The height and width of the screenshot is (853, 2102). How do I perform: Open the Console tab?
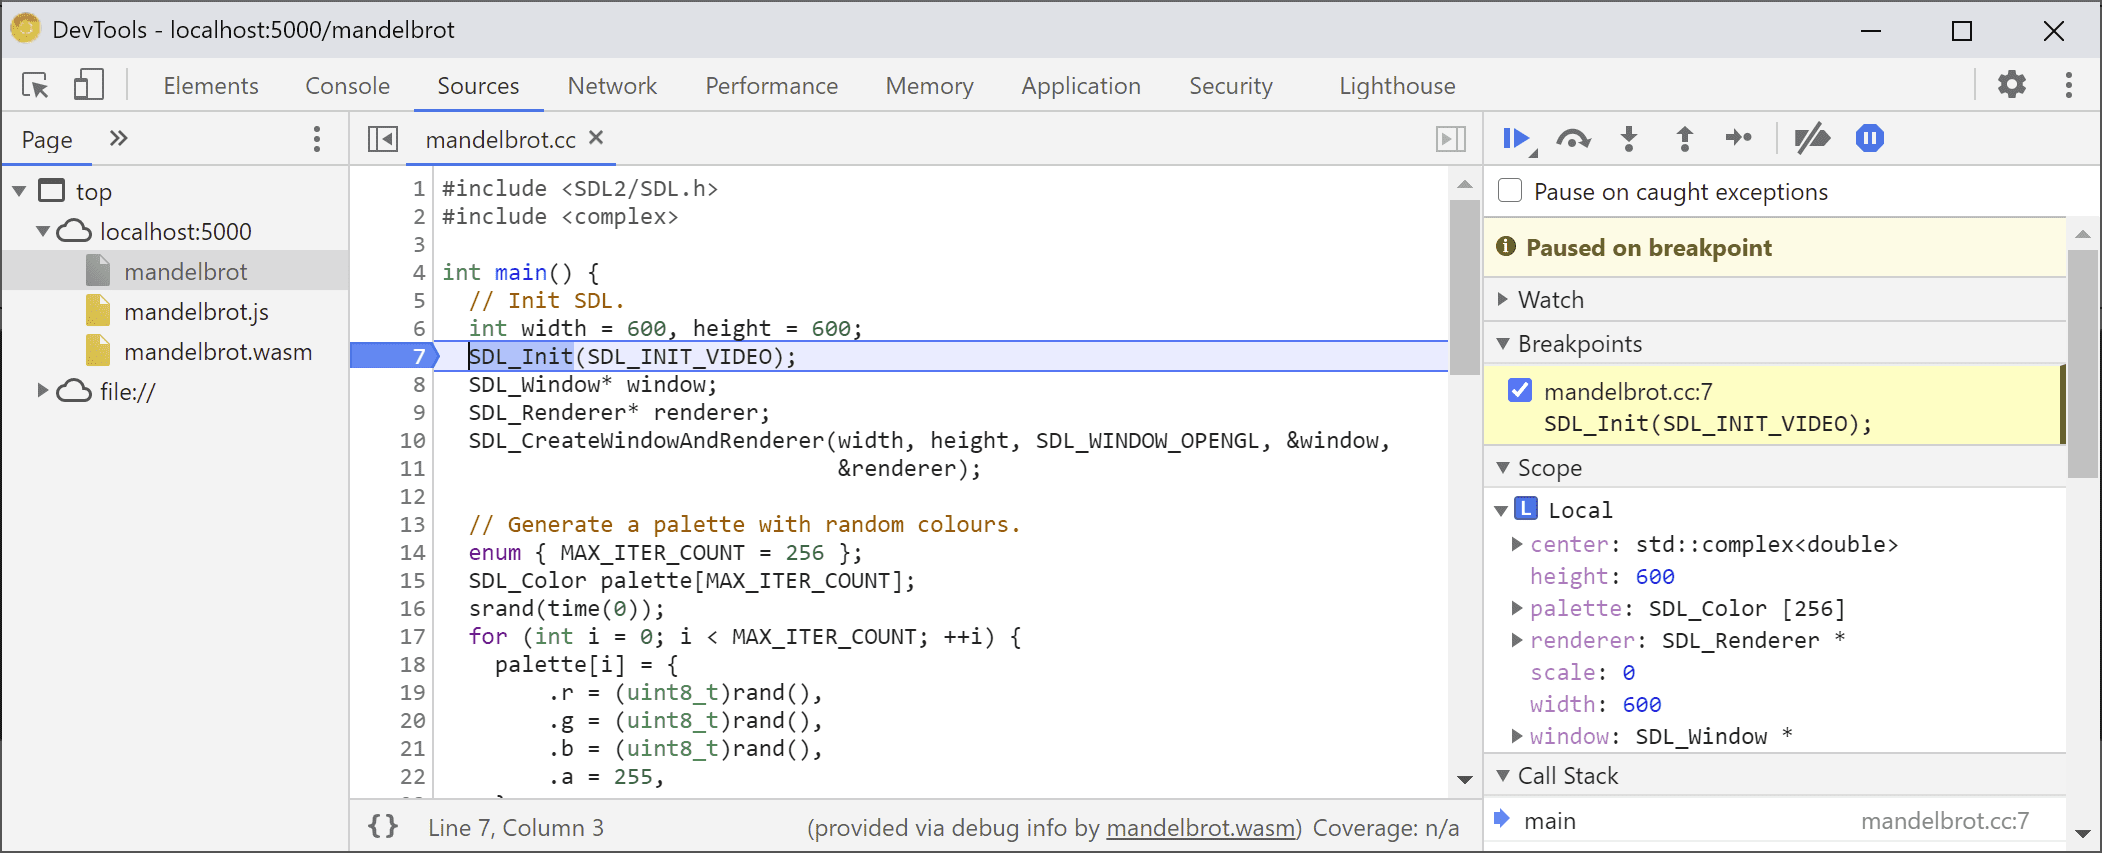pos(347,86)
